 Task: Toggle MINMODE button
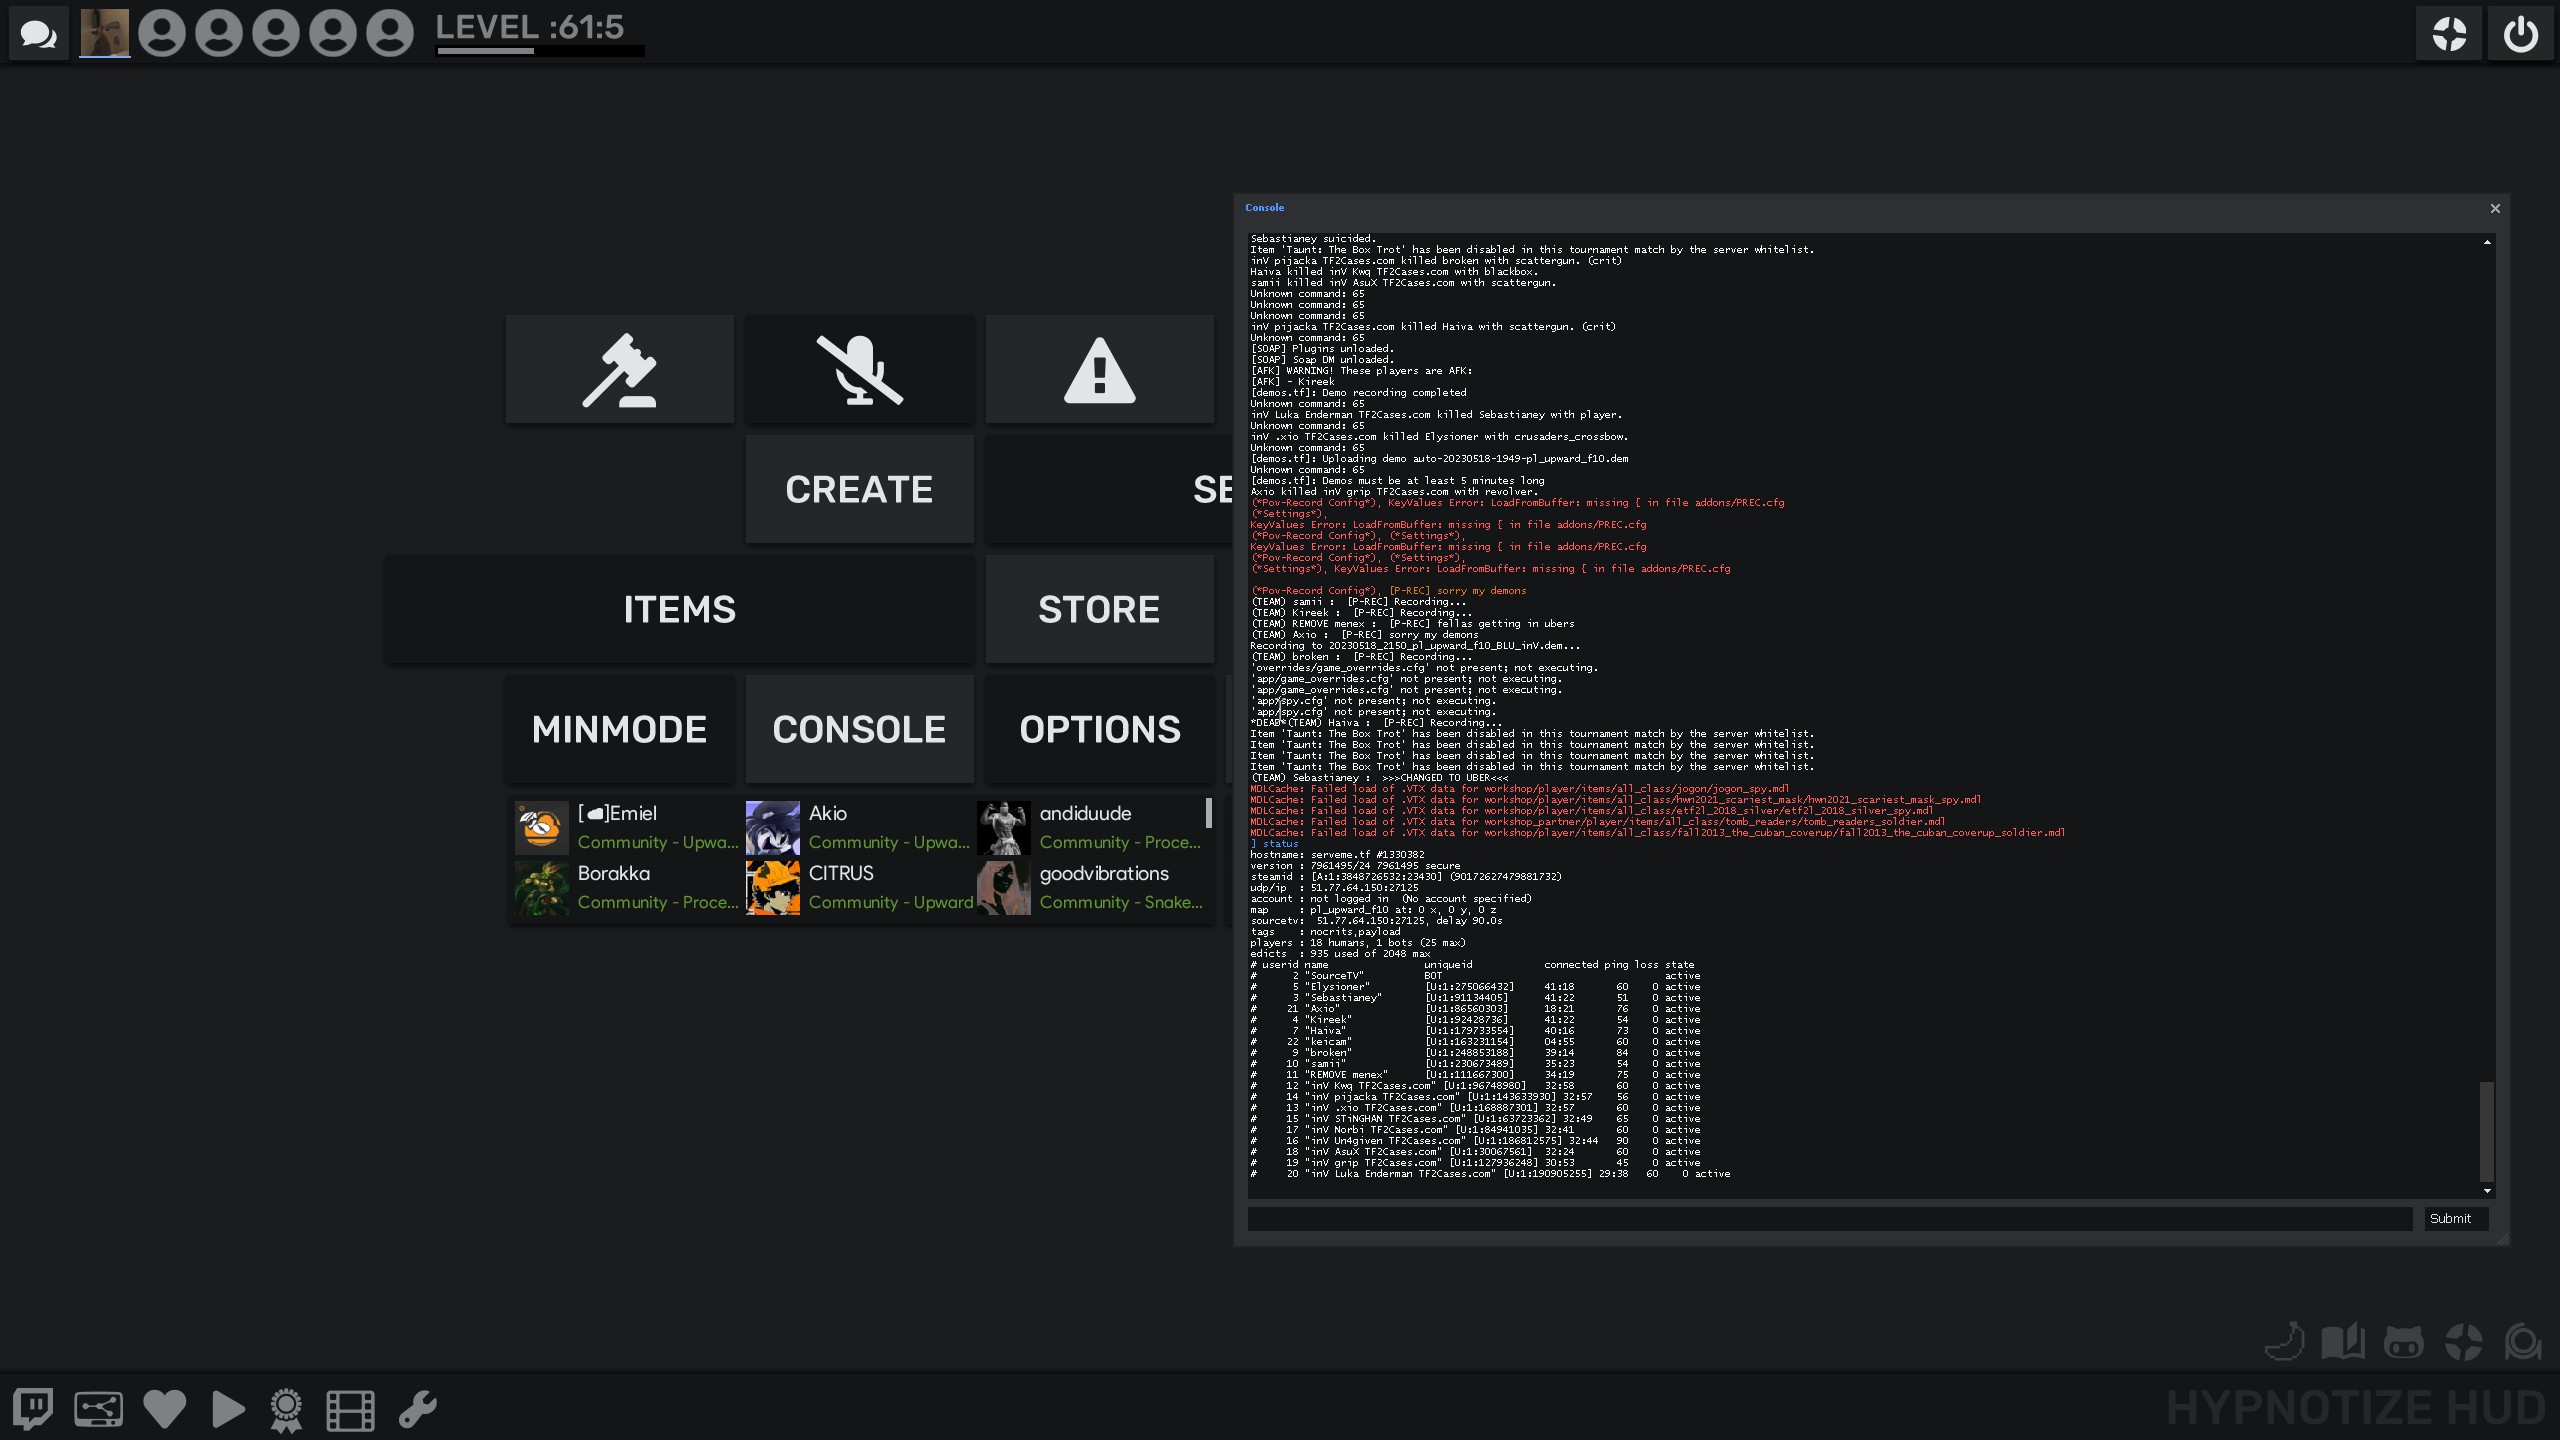point(619,729)
